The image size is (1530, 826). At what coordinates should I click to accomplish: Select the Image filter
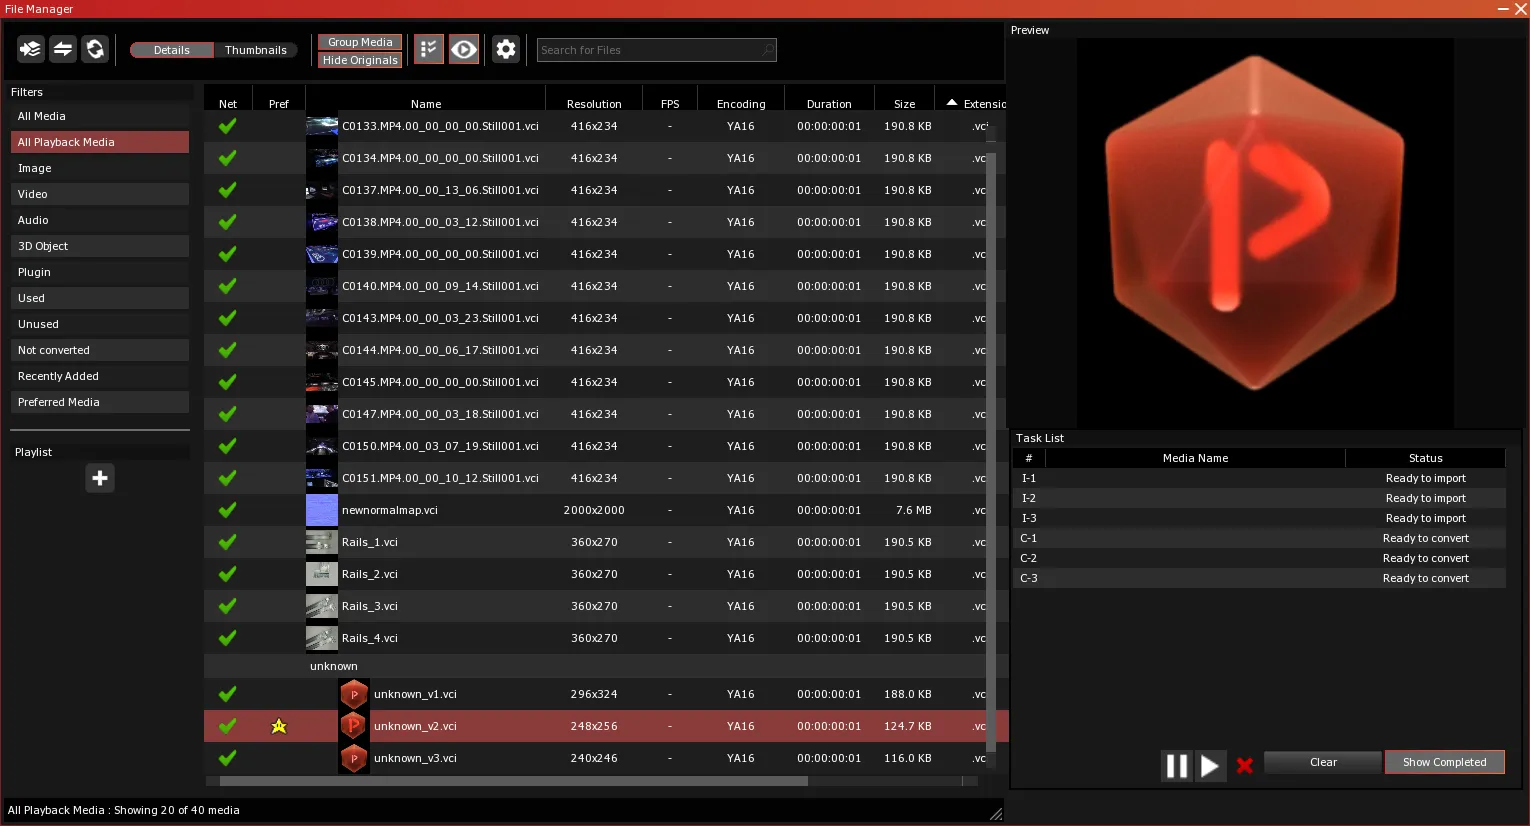(x=100, y=168)
